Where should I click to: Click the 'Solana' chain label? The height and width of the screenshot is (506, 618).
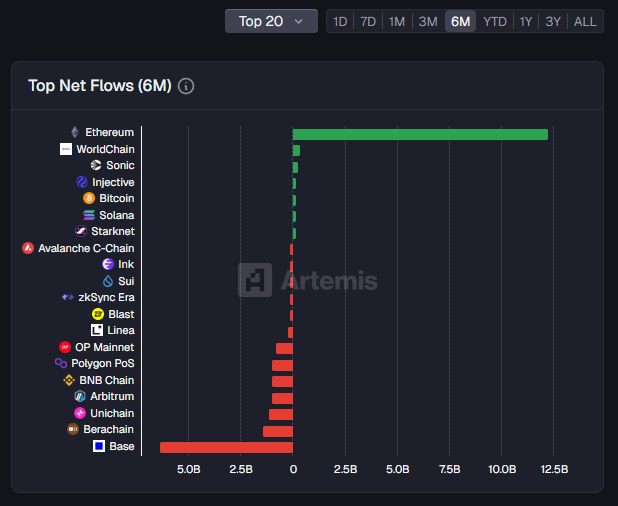coord(117,215)
